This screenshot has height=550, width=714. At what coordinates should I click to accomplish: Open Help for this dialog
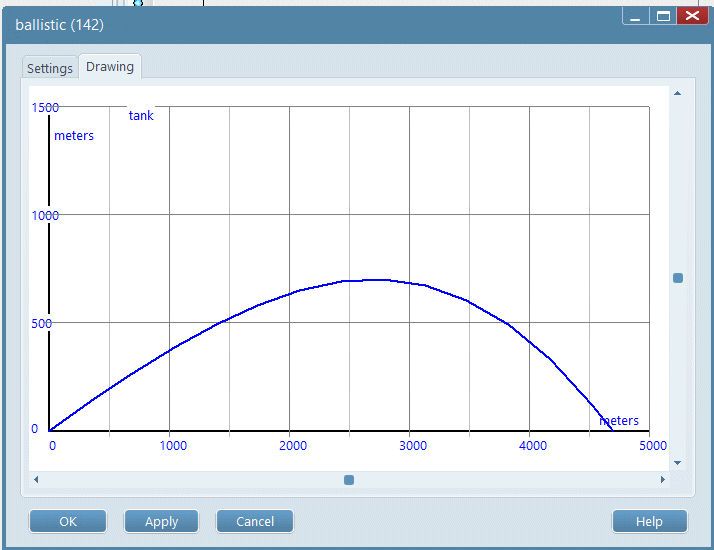pos(649,521)
